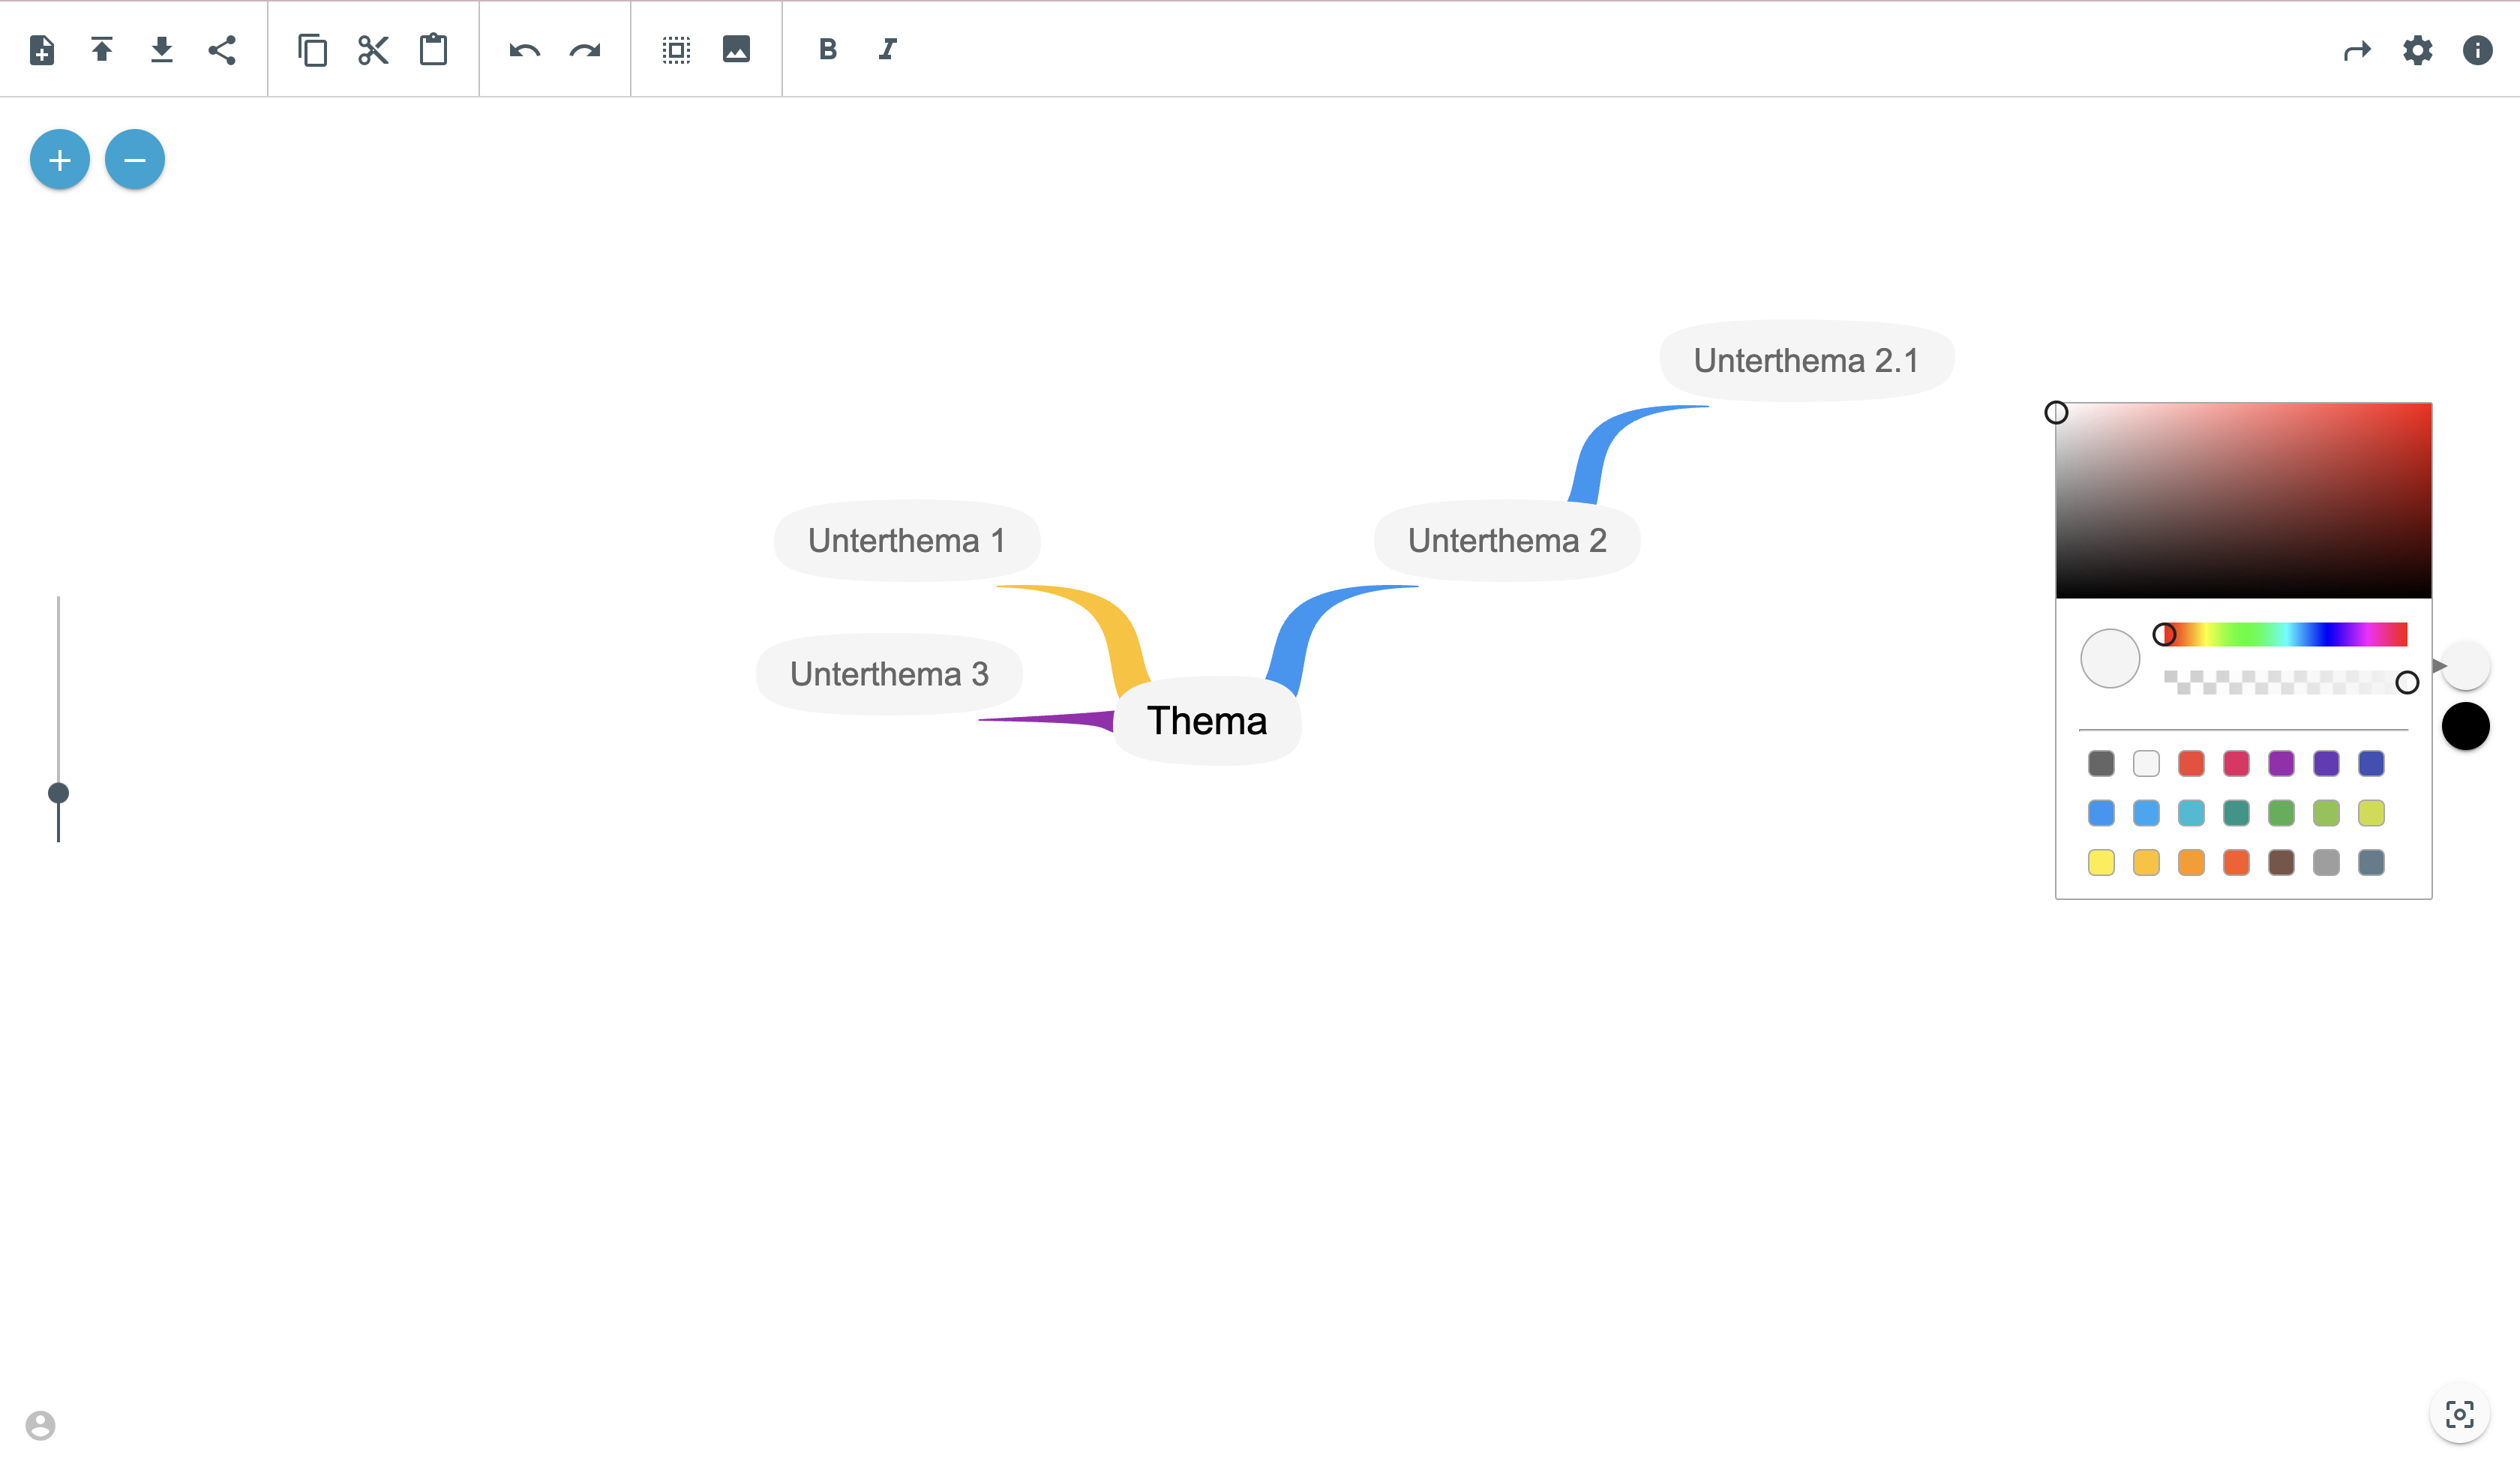The width and height of the screenshot is (2520, 1458).
Task: Choose the yellow preset swatch
Action: (2101, 863)
